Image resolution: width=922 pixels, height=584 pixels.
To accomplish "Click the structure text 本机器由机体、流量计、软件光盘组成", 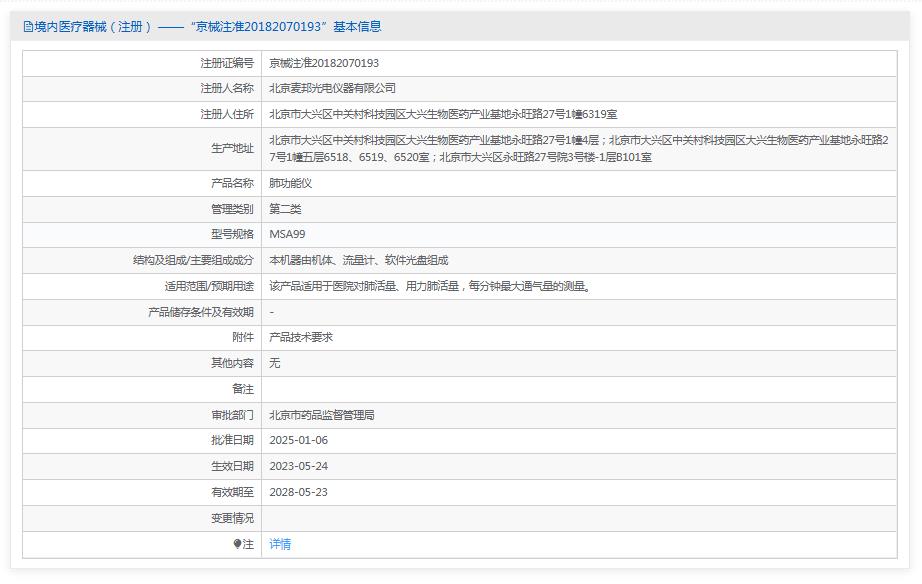I will tap(359, 261).
